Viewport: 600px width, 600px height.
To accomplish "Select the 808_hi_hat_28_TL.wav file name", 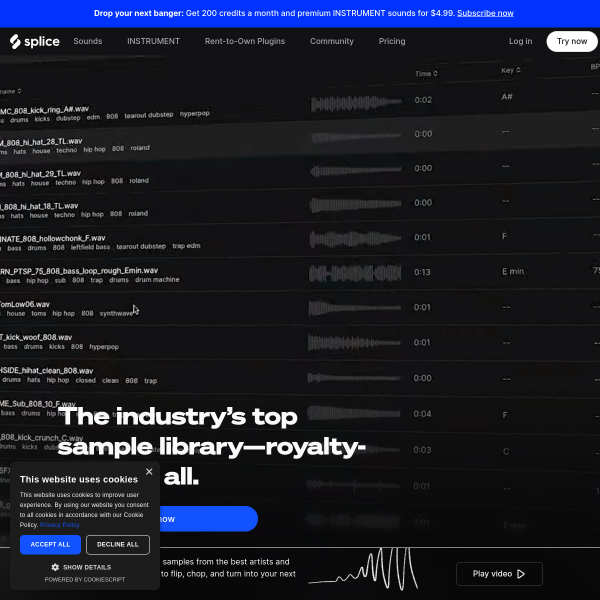I will click(x=41, y=142).
